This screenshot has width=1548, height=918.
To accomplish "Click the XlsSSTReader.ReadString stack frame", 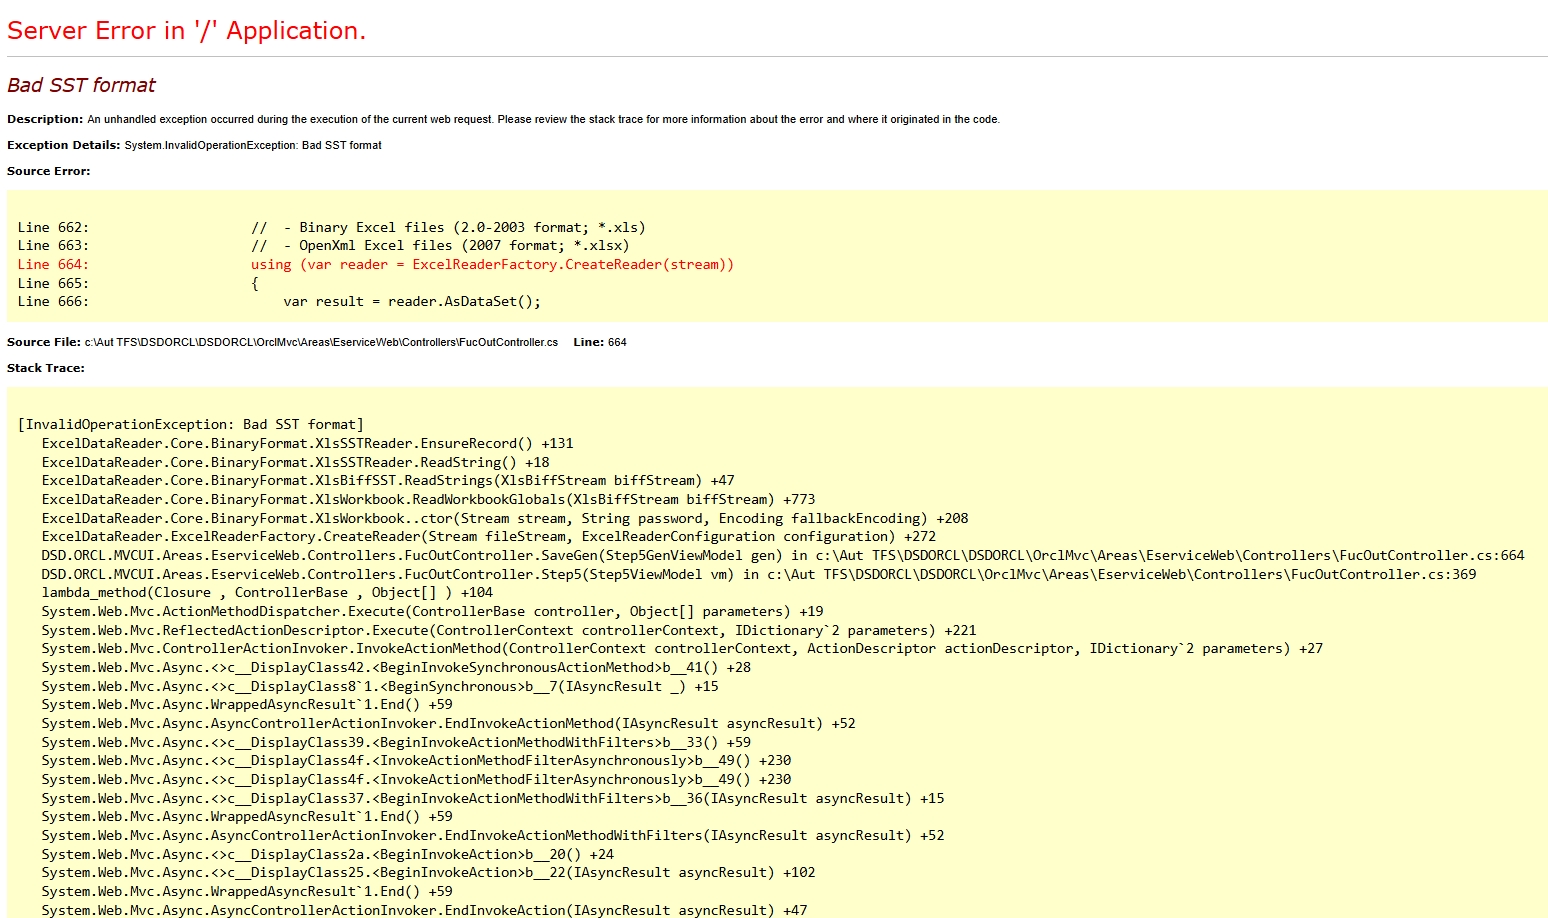I will point(295,462).
